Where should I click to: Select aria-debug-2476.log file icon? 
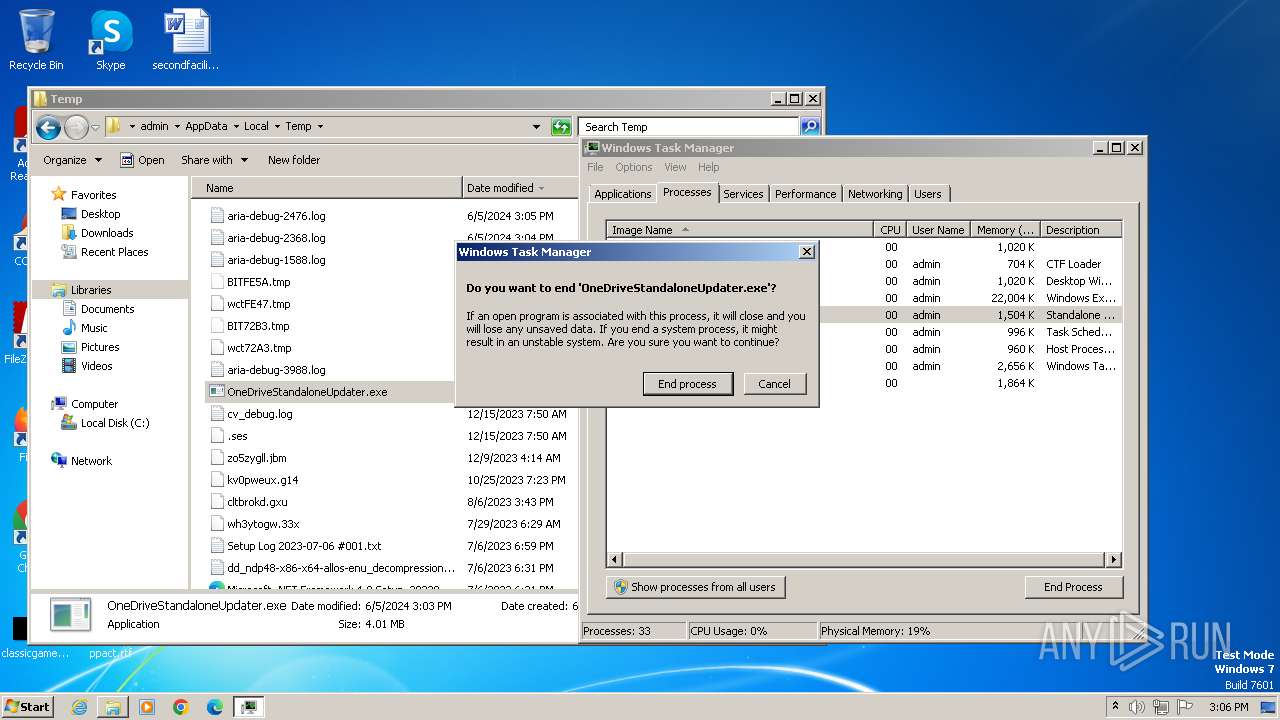(x=218, y=216)
